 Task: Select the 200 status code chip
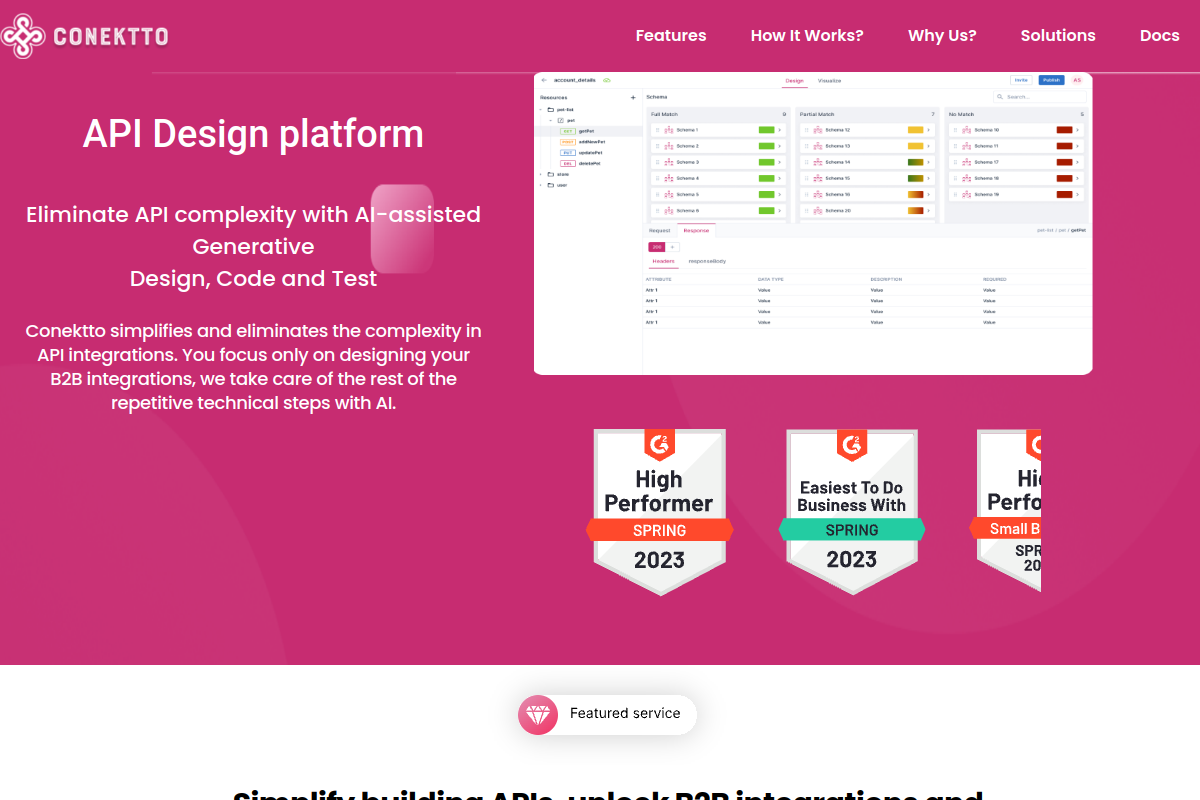click(x=657, y=247)
